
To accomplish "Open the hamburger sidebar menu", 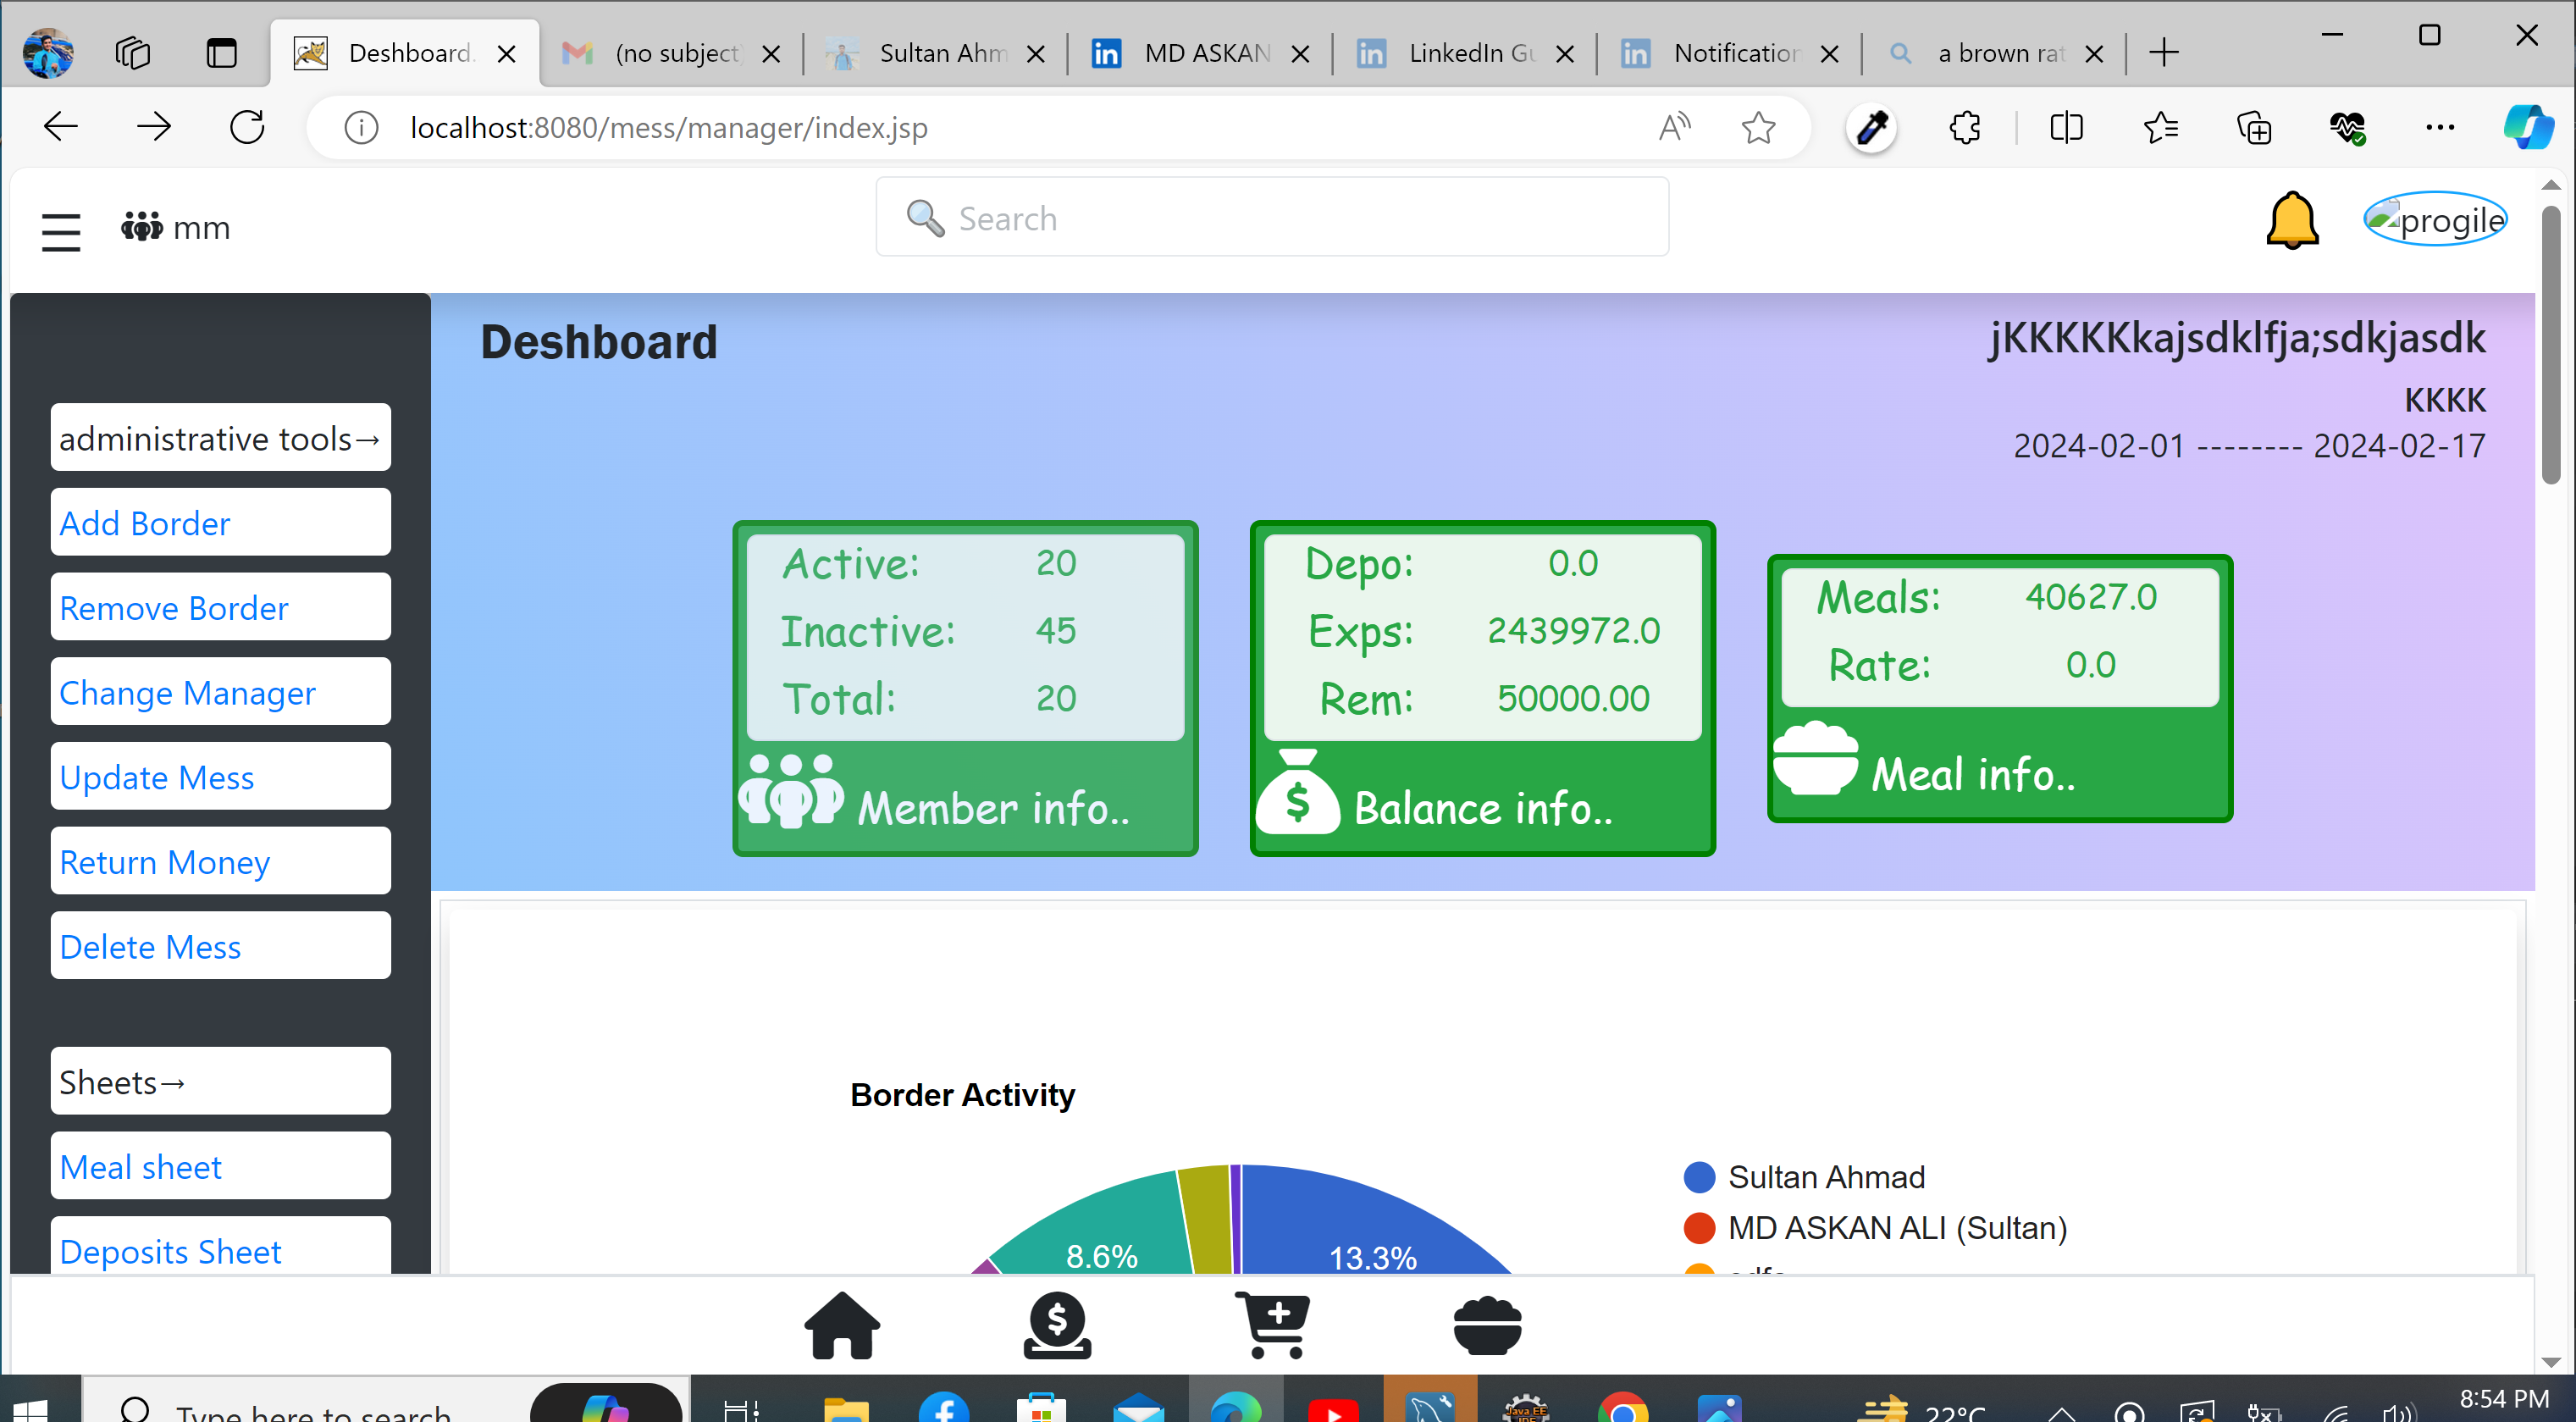I will (61, 232).
